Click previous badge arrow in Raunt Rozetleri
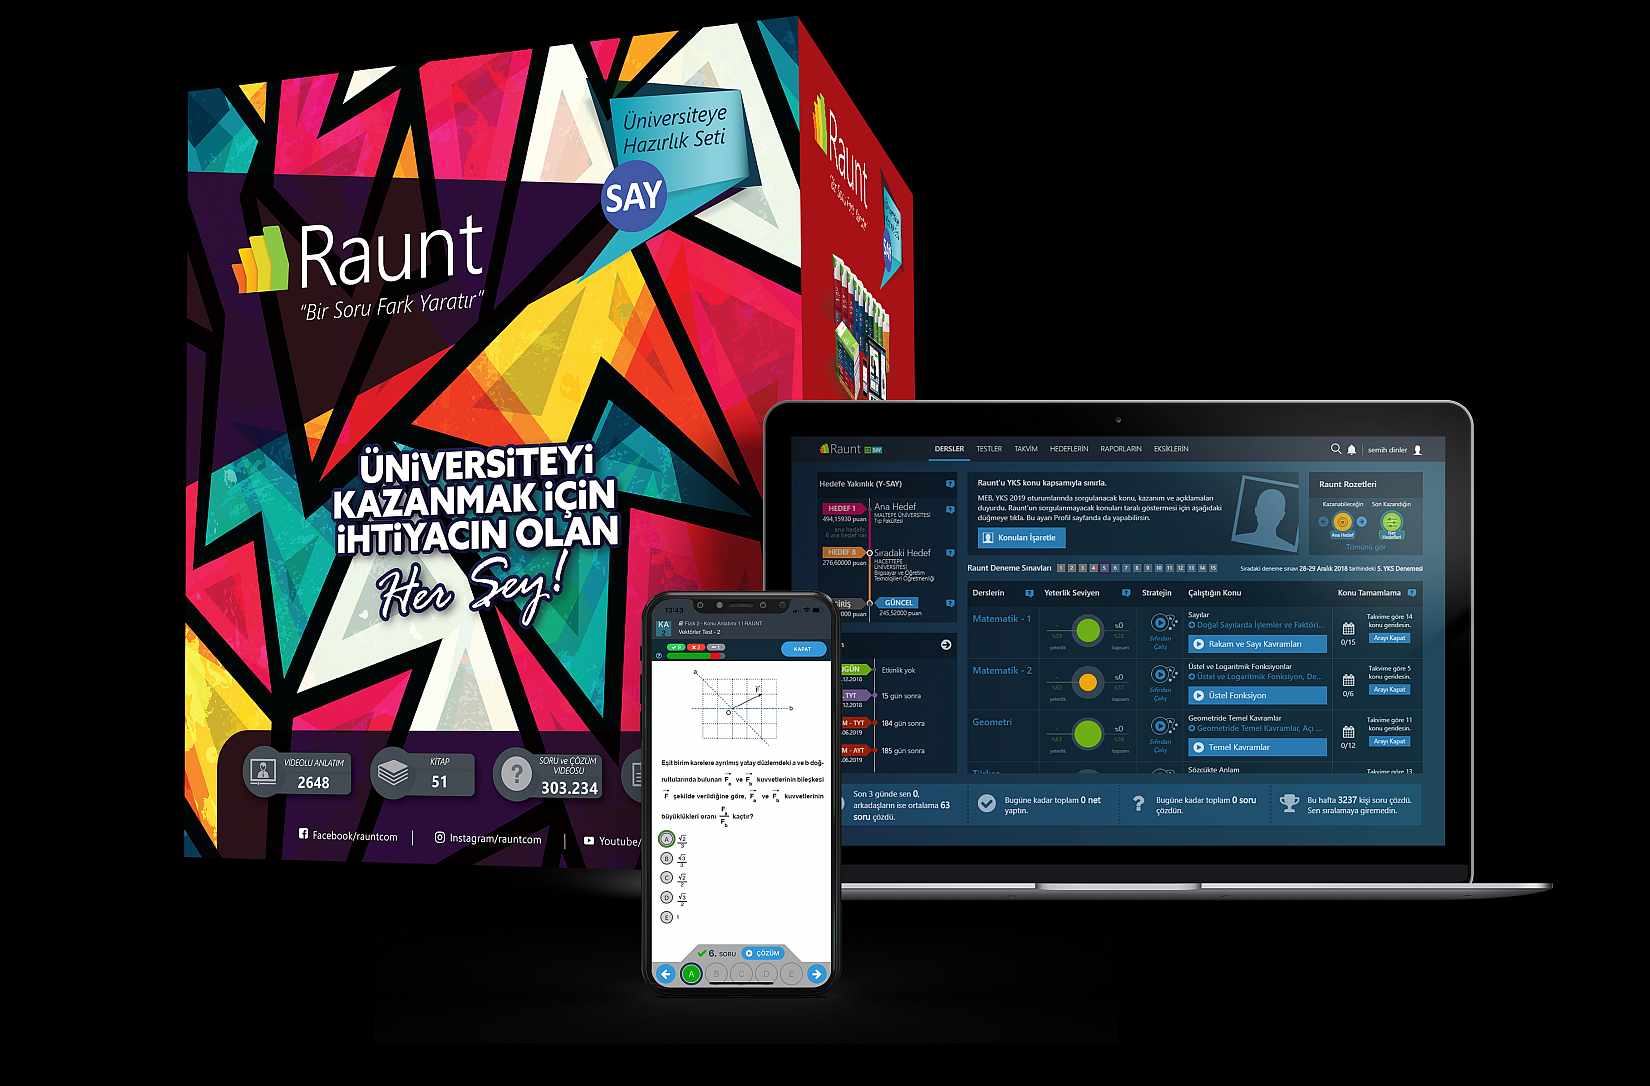1650x1086 pixels. [x=1323, y=521]
